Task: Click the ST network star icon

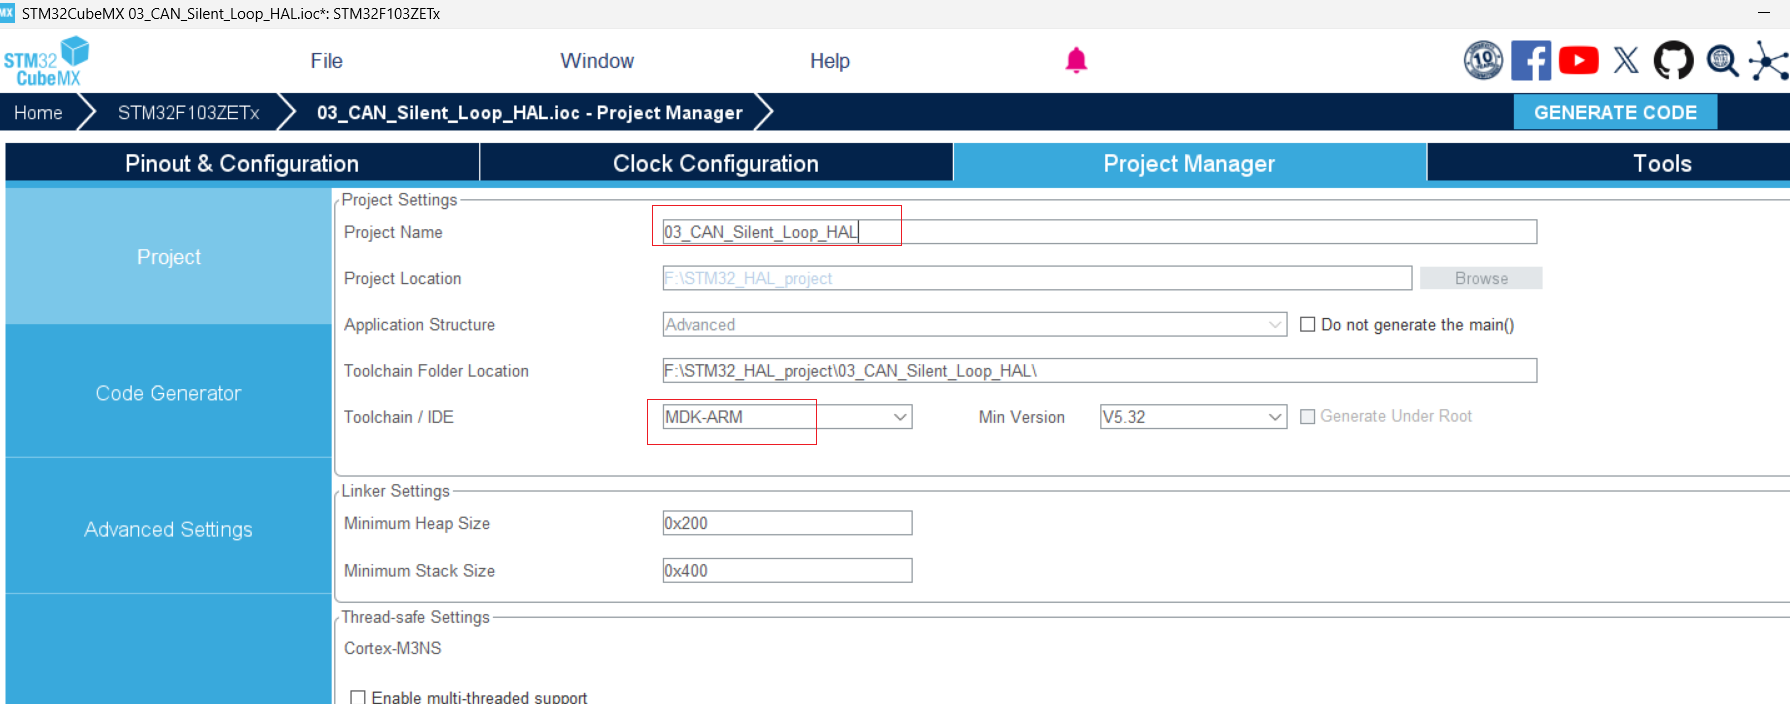Action: [x=1769, y=61]
